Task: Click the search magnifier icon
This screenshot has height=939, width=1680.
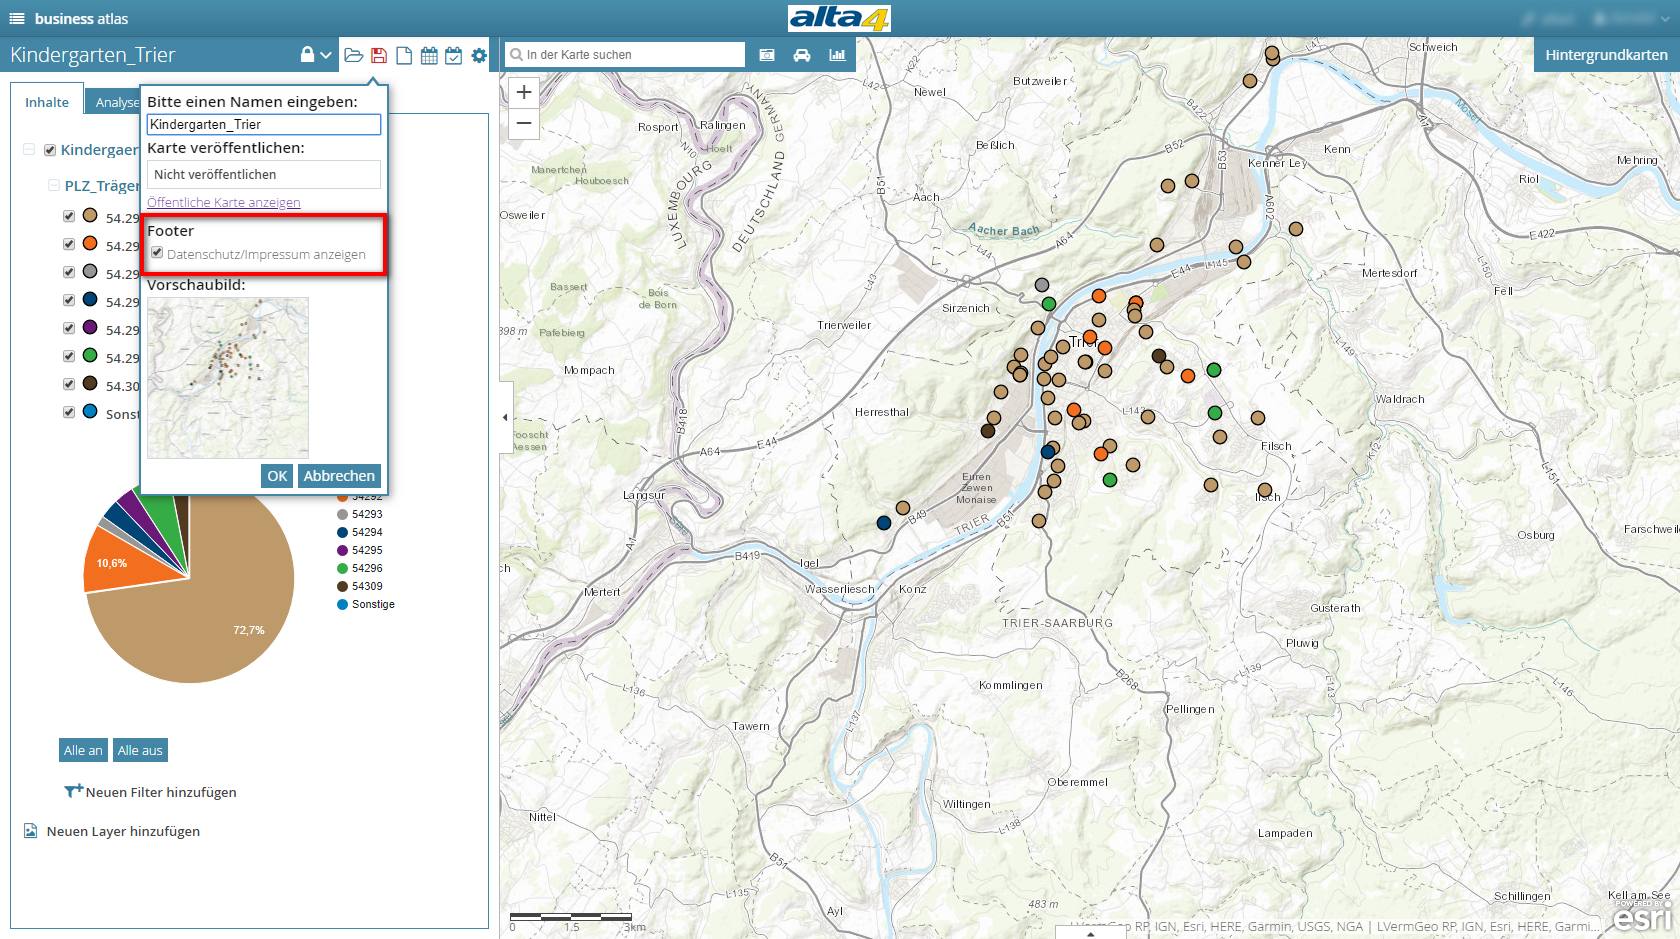Action: click(517, 55)
